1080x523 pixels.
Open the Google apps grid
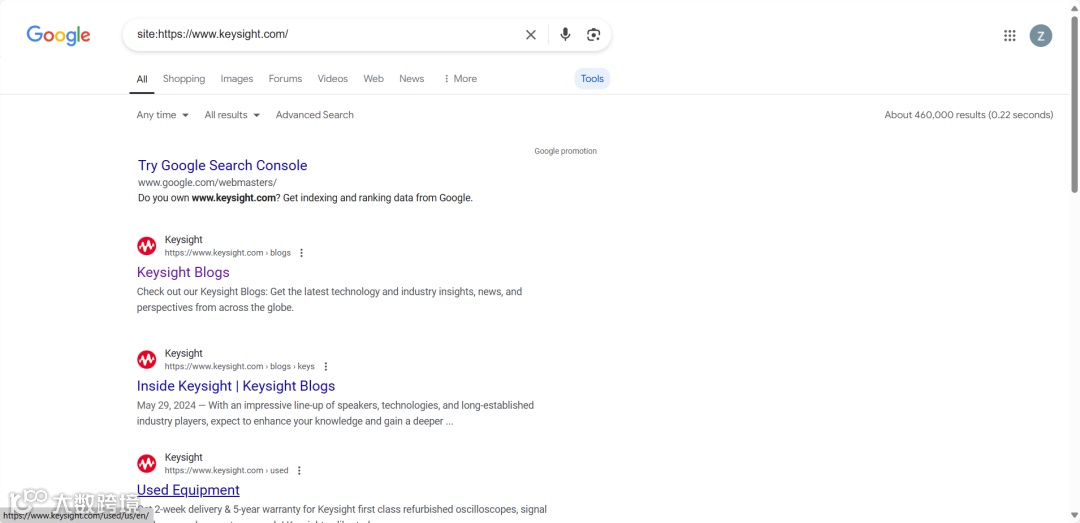pyautogui.click(x=1010, y=36)
